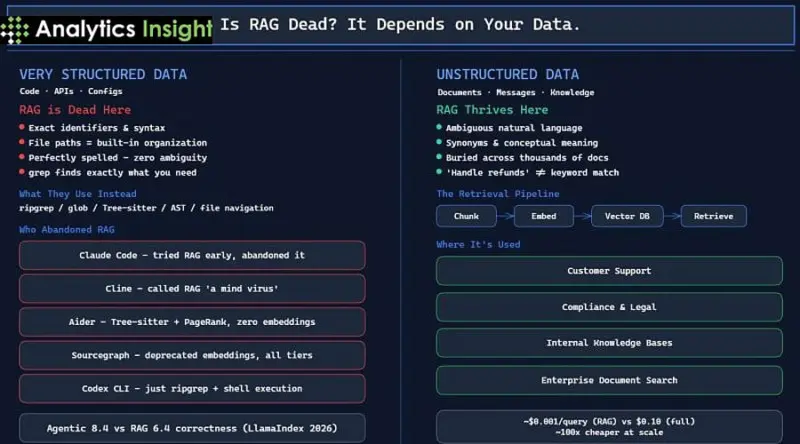Open the Sourcegraph deprecated embeddings box
Screen dimensions: 800x444
(192, 355)
